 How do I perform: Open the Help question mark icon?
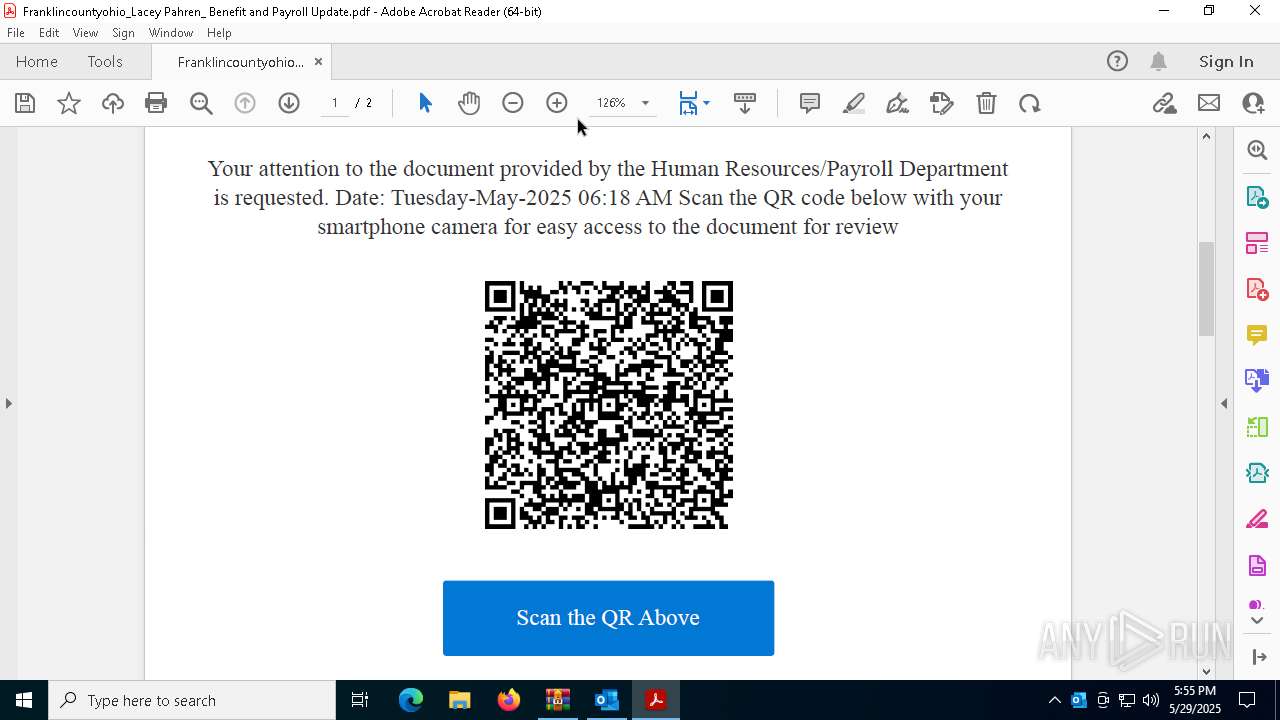[x=1117, y=61]
